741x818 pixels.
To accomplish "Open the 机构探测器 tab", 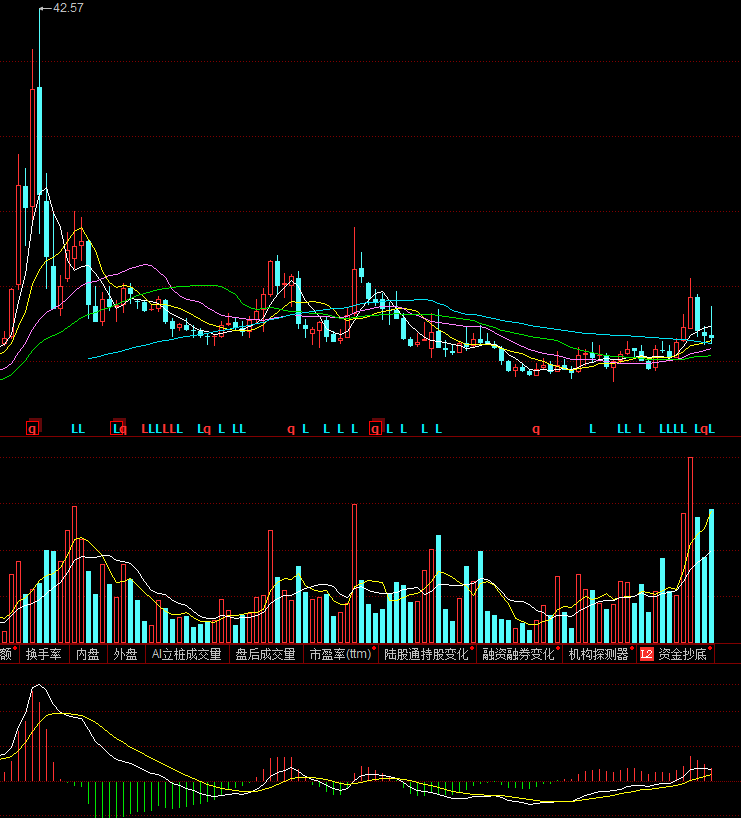I will point(599,654).
